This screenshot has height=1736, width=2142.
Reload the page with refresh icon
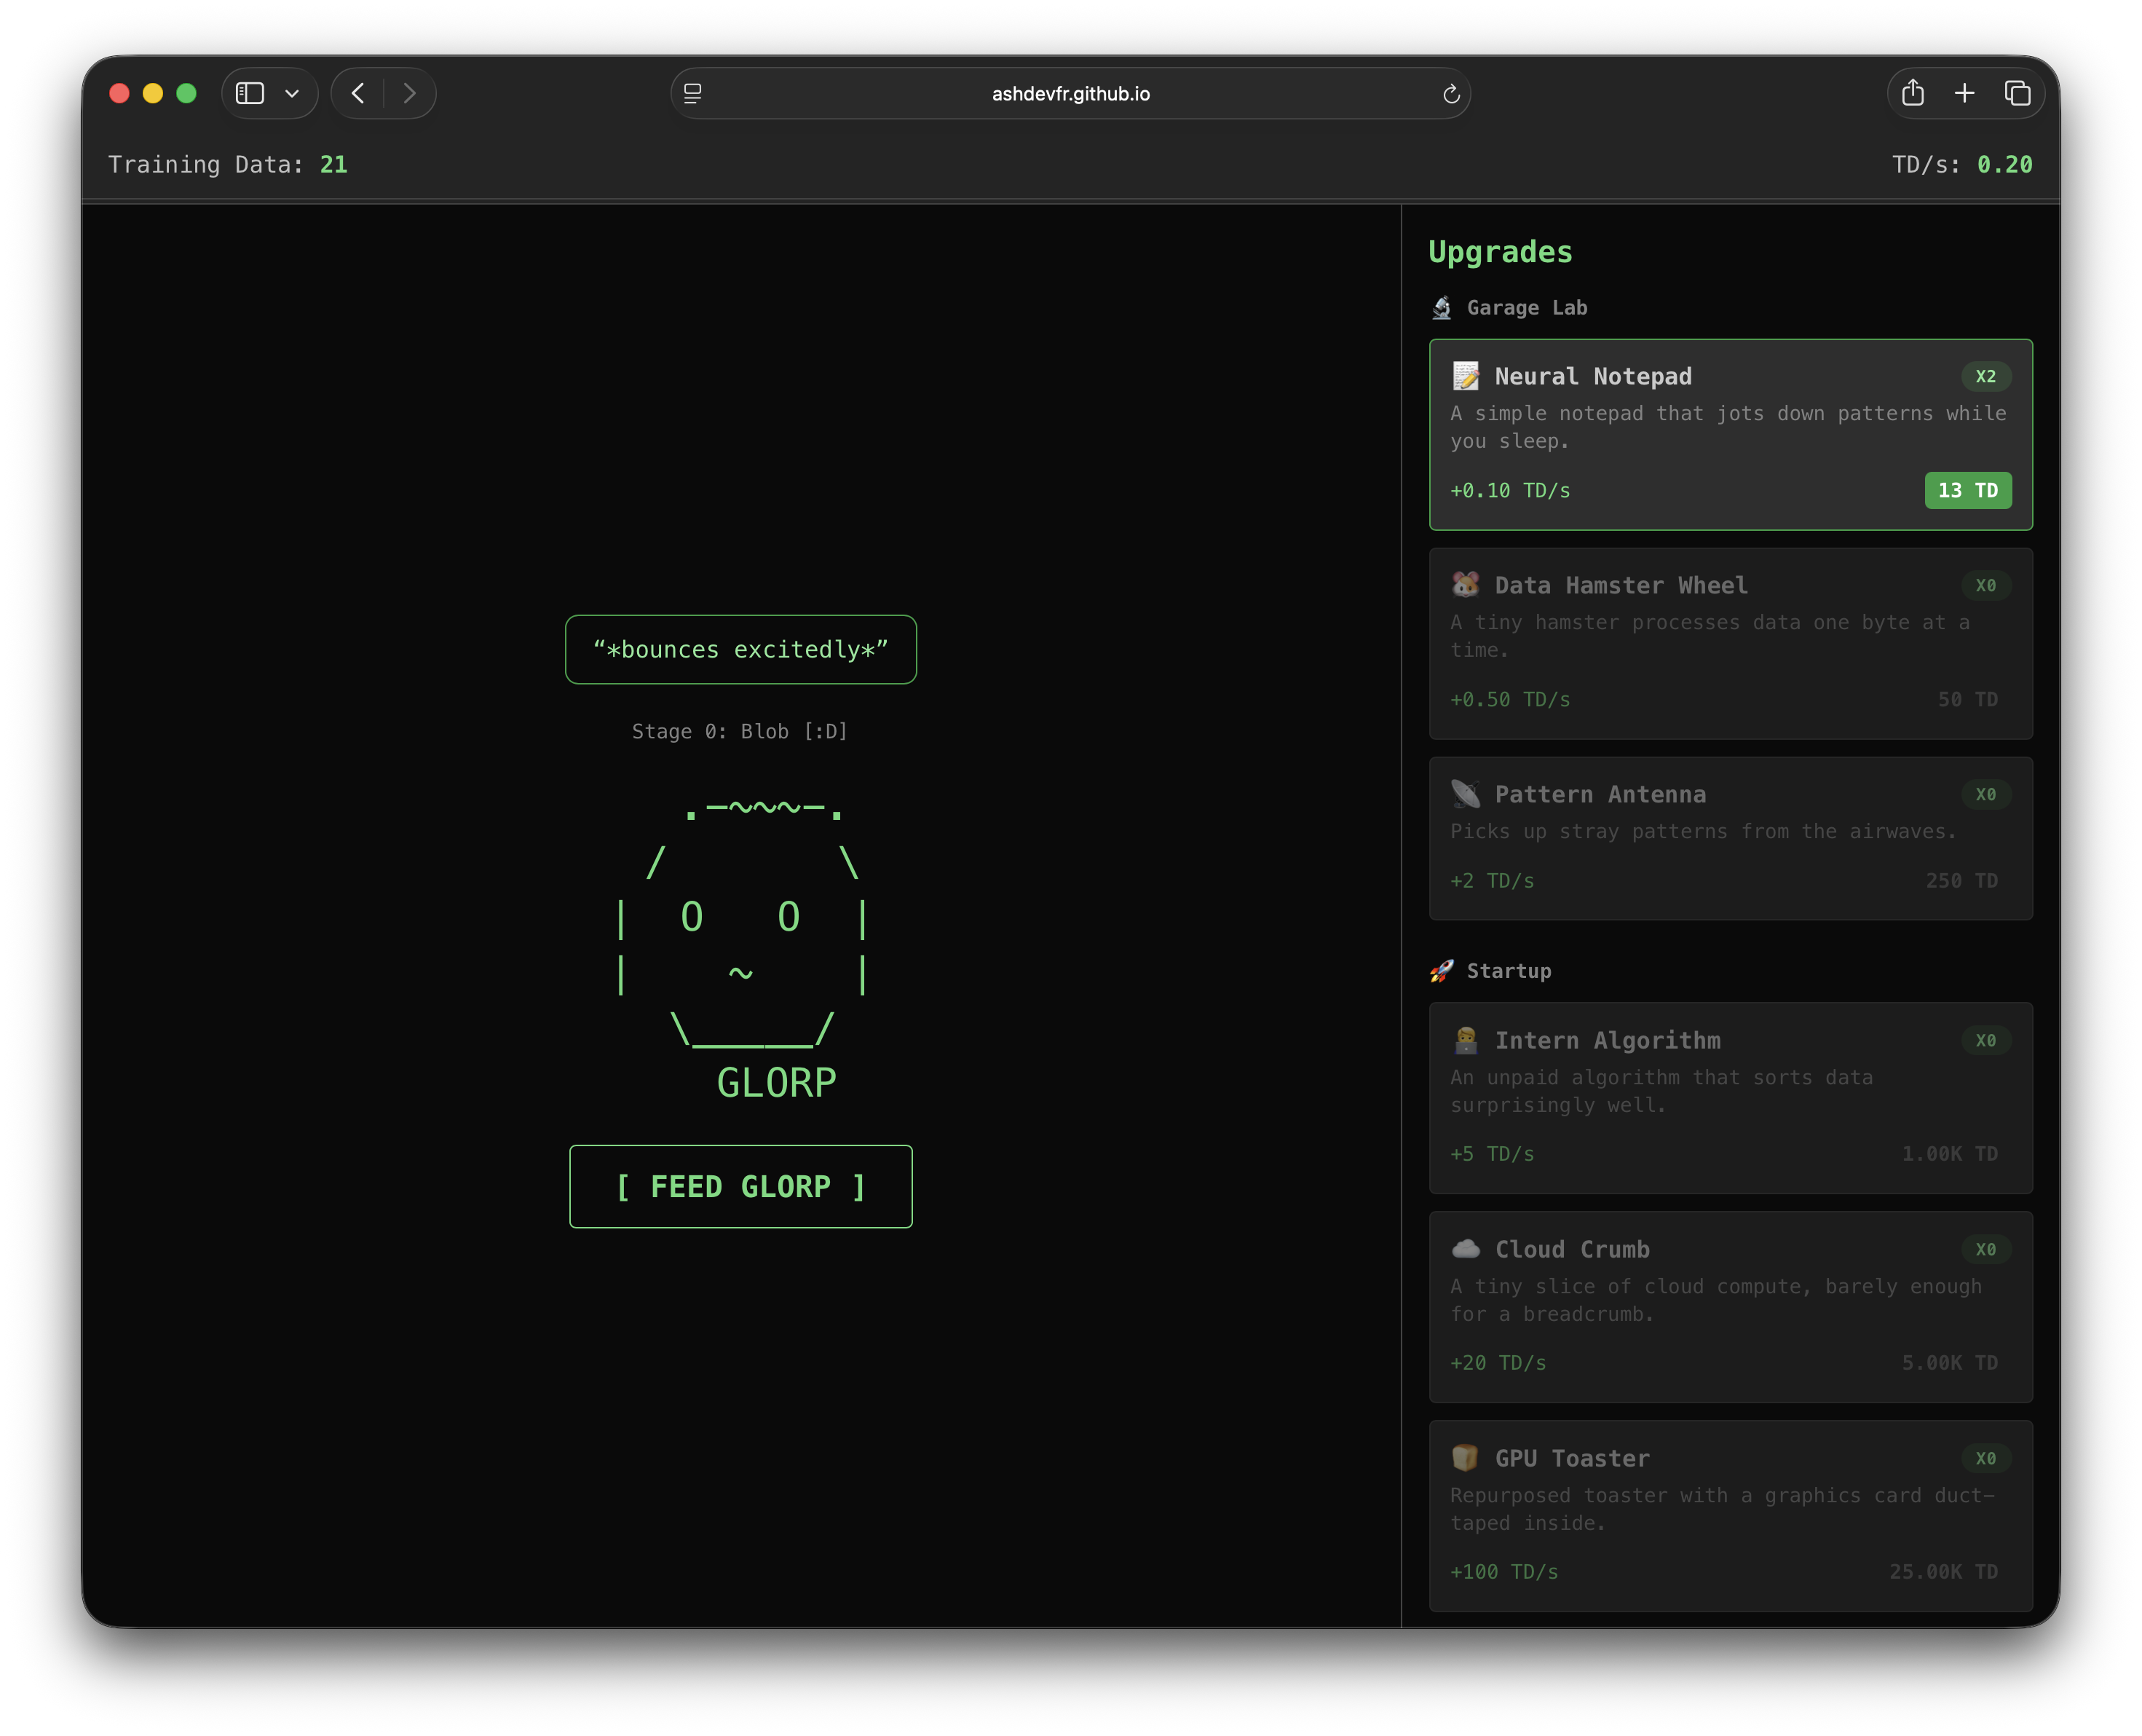coord(1451,94)
